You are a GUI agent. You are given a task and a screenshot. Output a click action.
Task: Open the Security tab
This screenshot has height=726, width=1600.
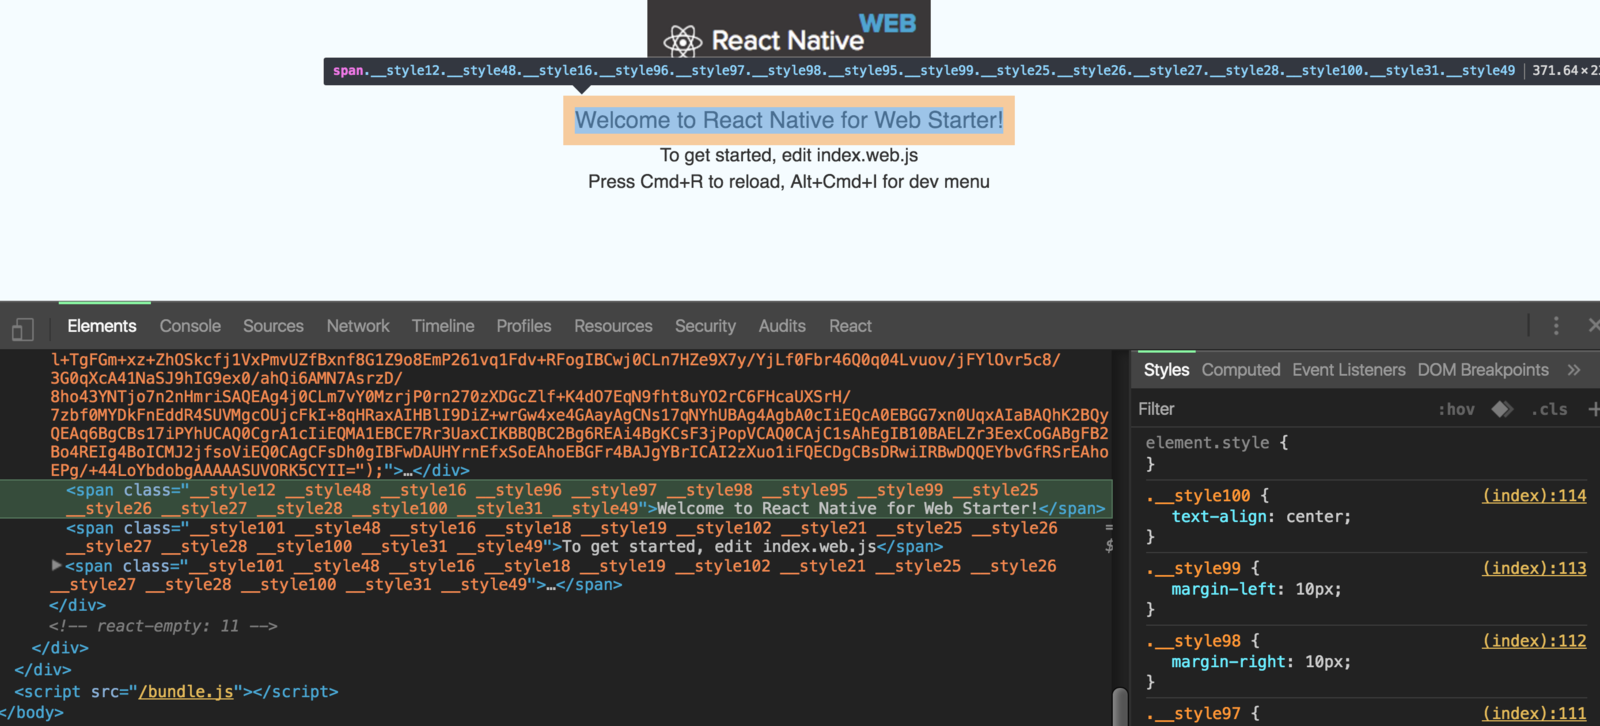(705, 326)
